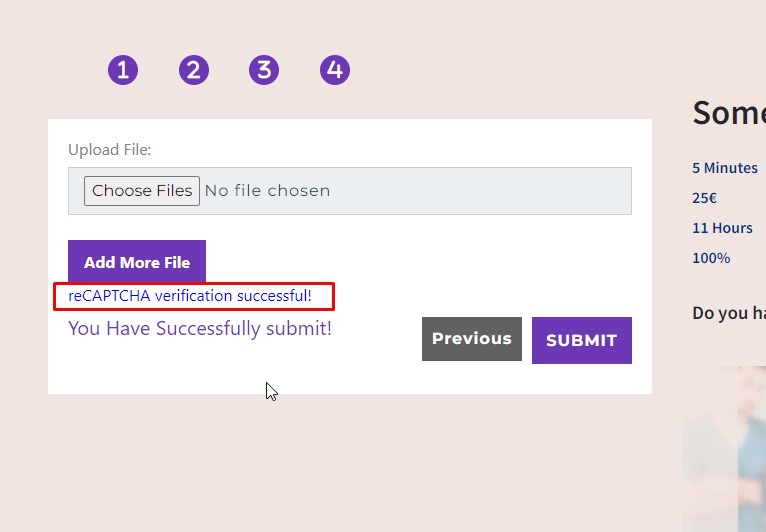Click the Choose Files button
The height and width of the screenshot is (532, 766).
pos(141,191)
